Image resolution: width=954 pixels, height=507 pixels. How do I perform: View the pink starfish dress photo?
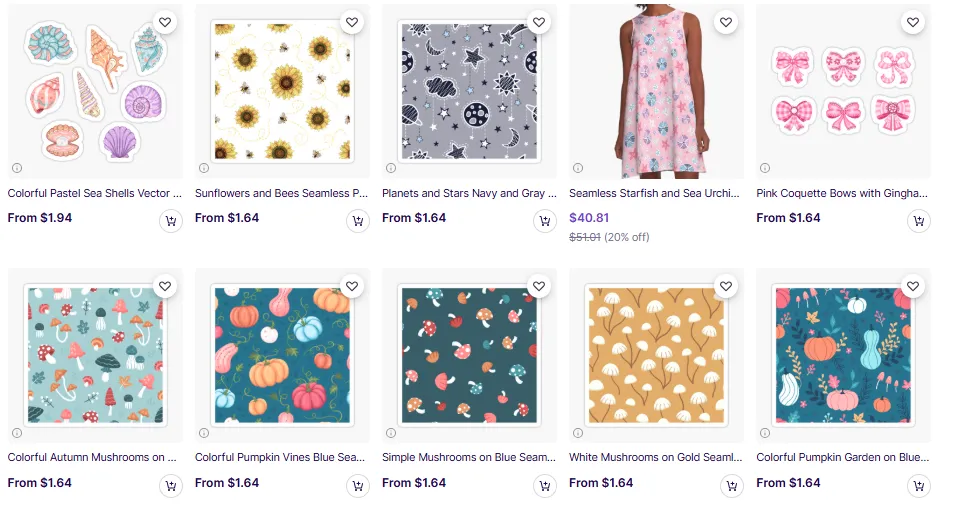(655, 91)
